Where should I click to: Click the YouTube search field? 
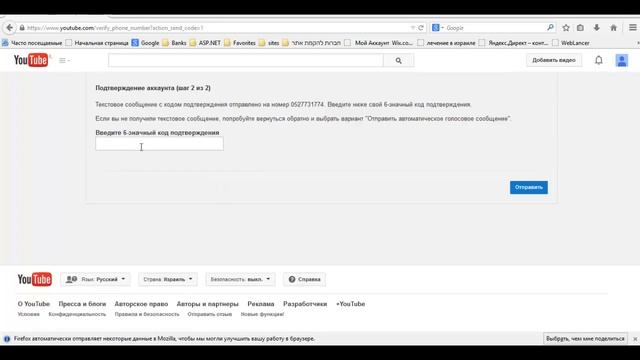tap(246, 60)
